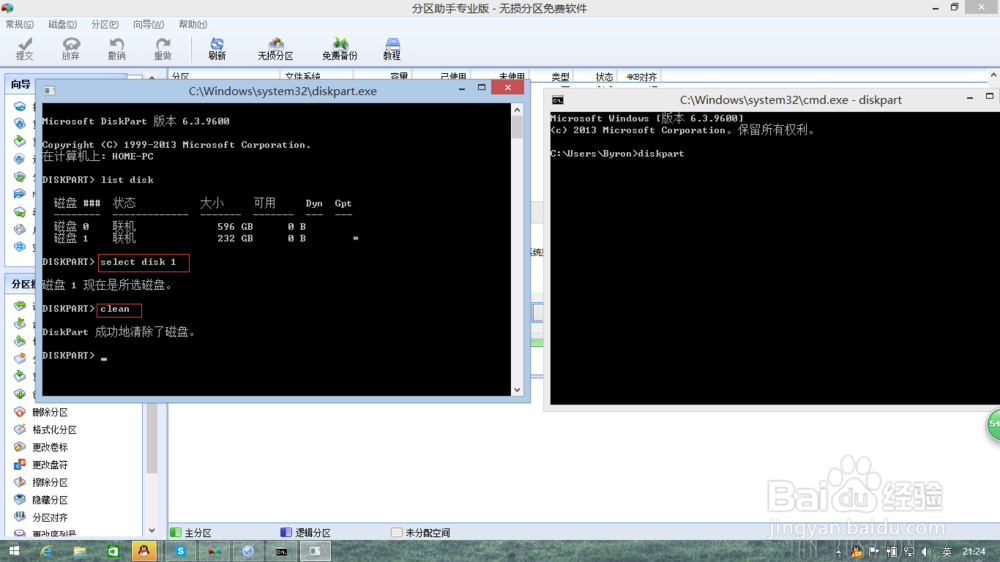The height and width of the screenshot is (562, 1000).
Task: Click the '232 GB' disk 1 size
Action: [235, 239]
